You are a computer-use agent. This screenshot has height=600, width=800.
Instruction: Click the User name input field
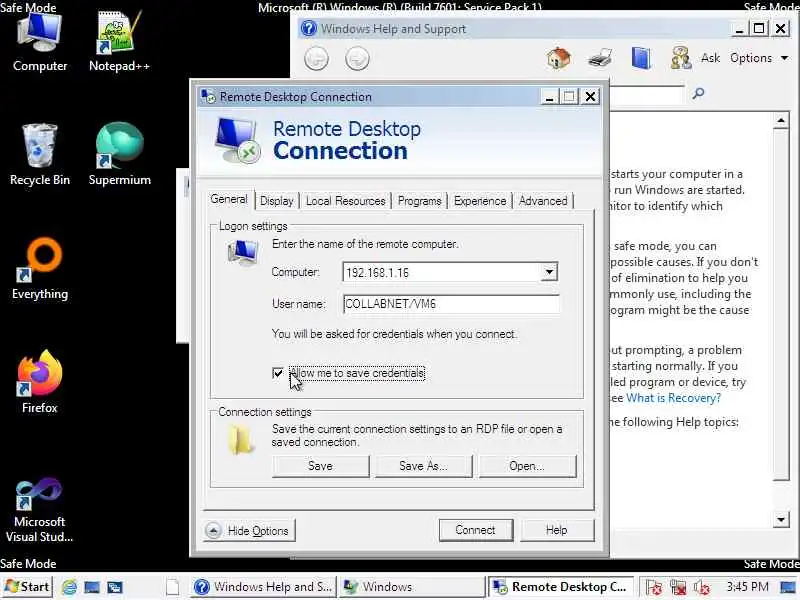tap(451, 304)
